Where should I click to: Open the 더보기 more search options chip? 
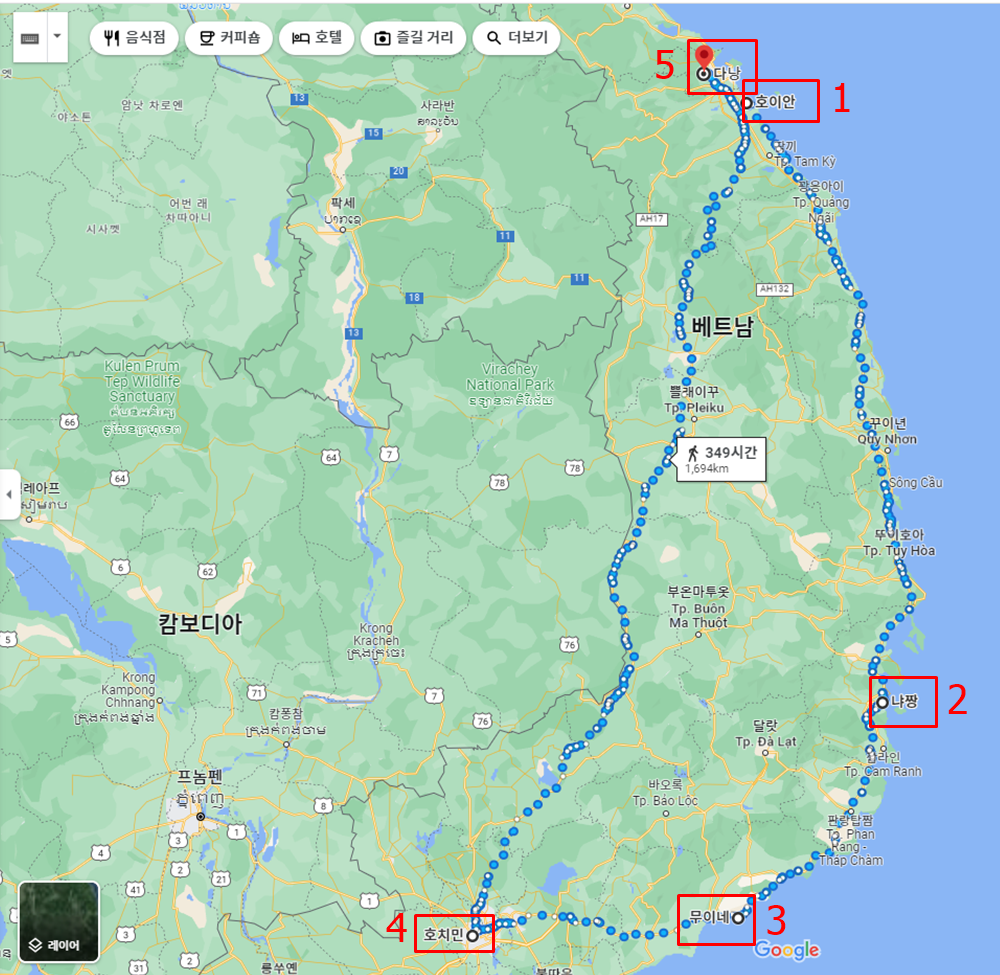(517, 38)
